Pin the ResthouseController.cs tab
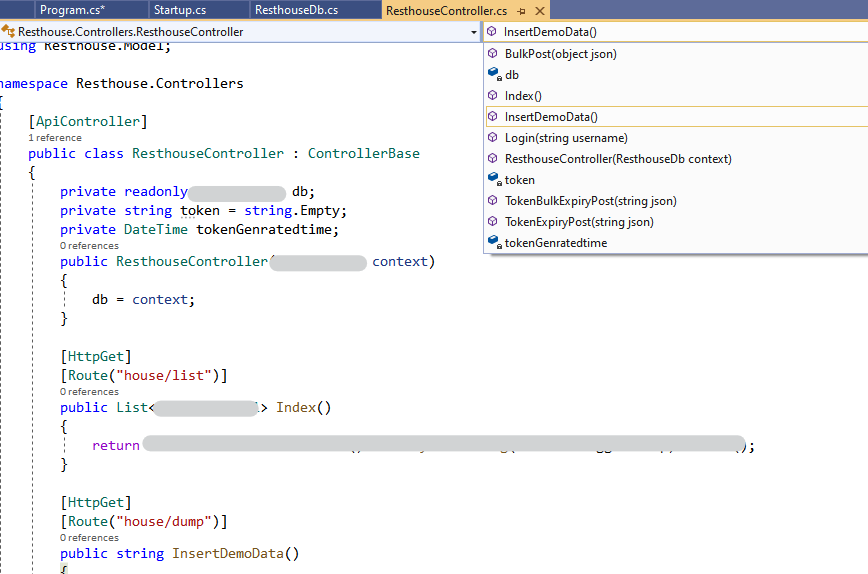Image resolution: width=868 pixels, height=574 pixels. pos(521,11)
